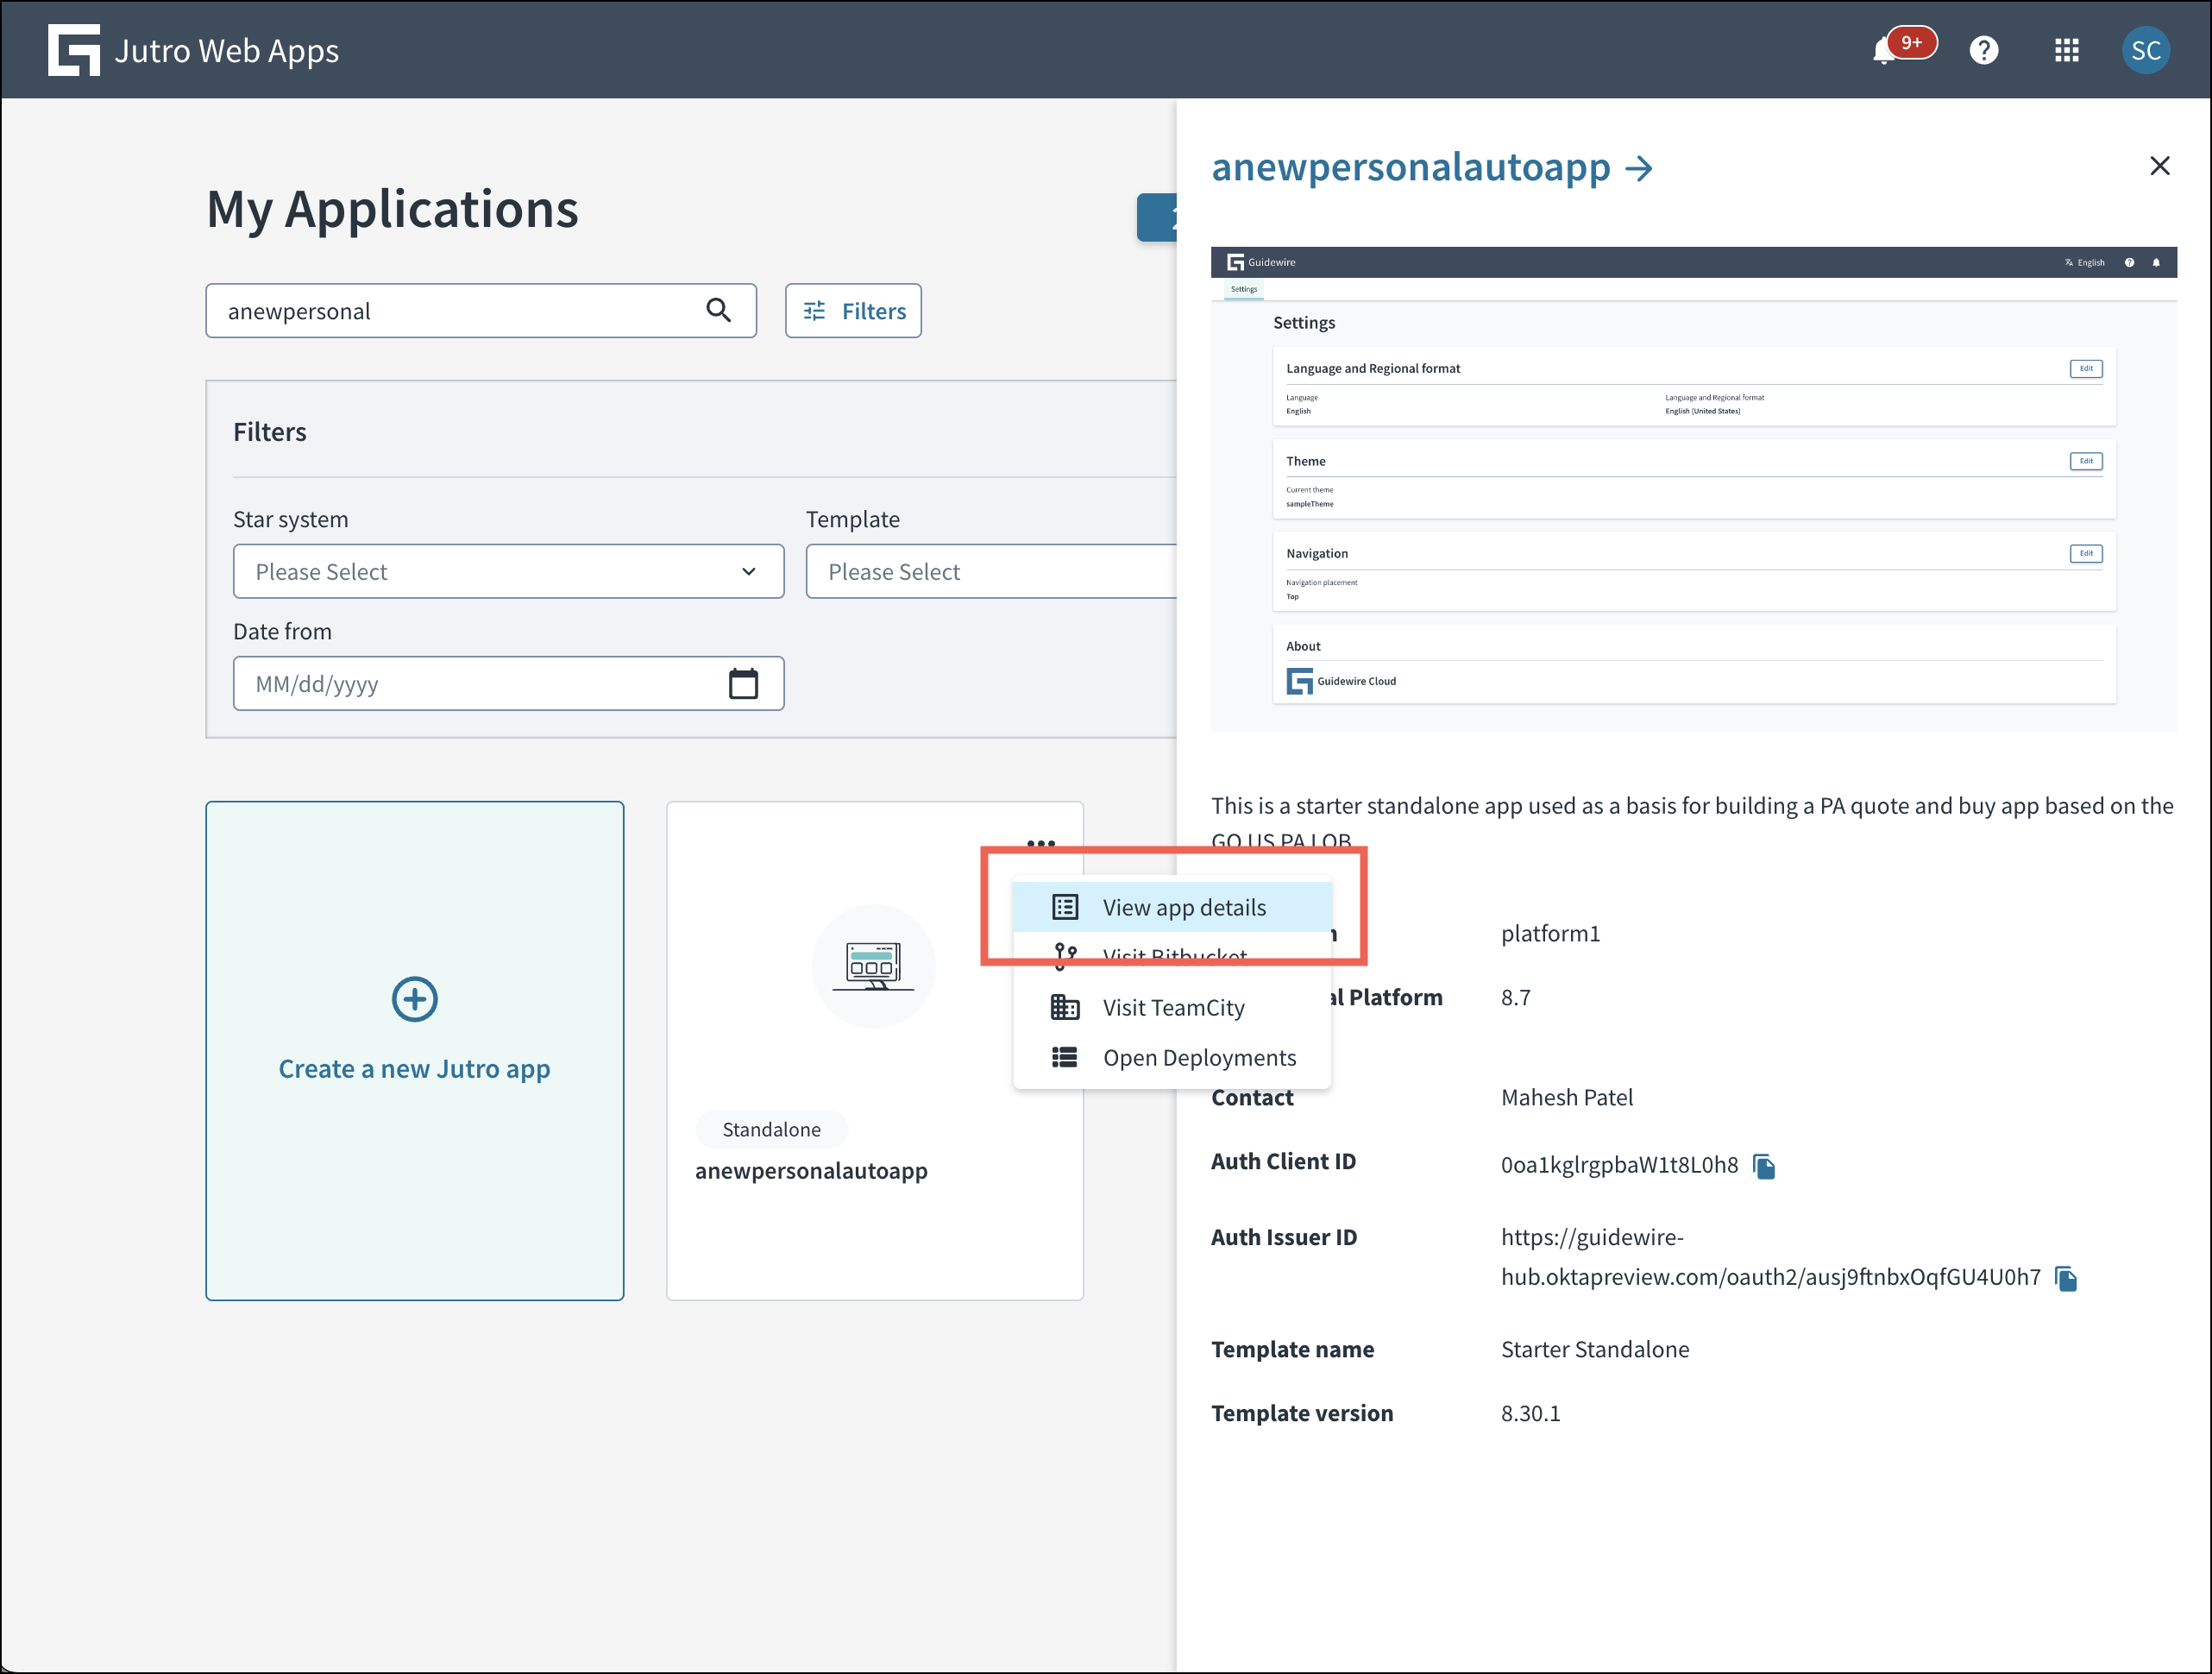Click the Standalone tag on app card

click(x=771, y=1130)
